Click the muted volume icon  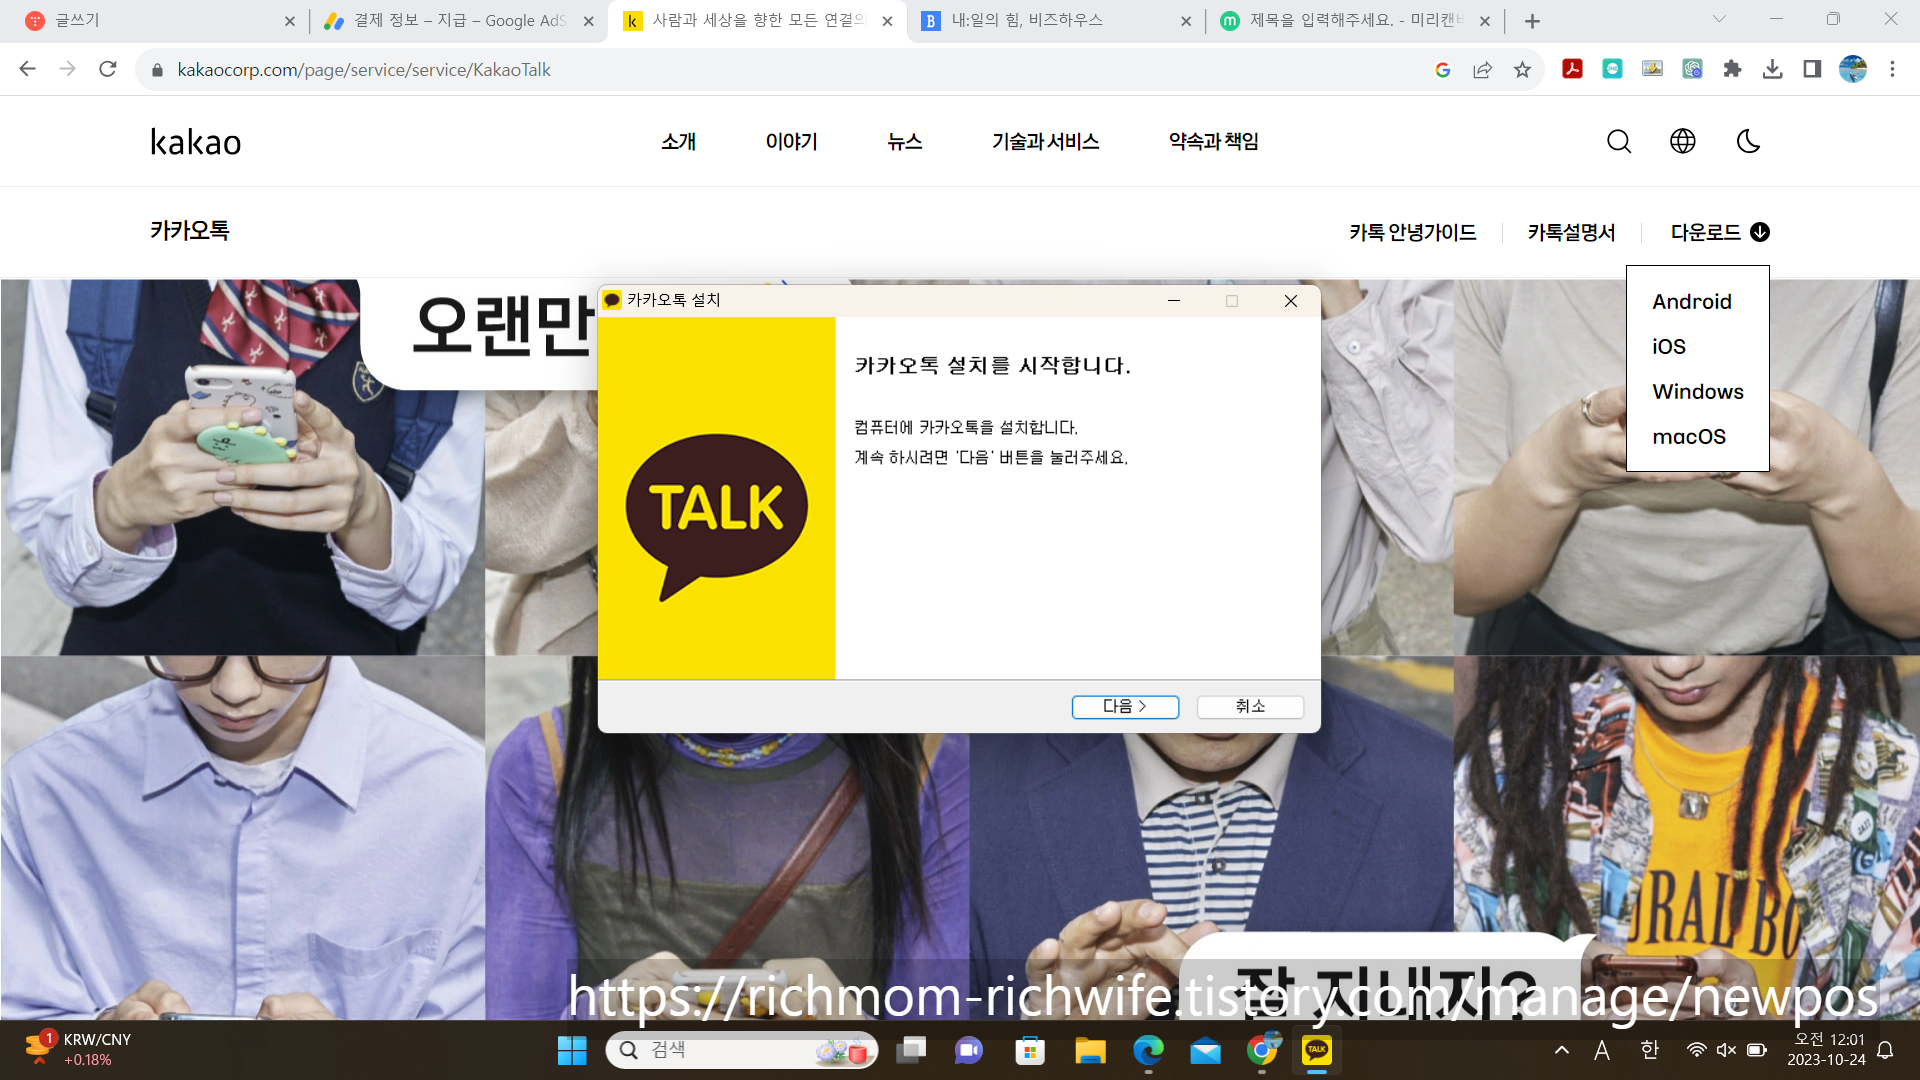point(1726,1050)
